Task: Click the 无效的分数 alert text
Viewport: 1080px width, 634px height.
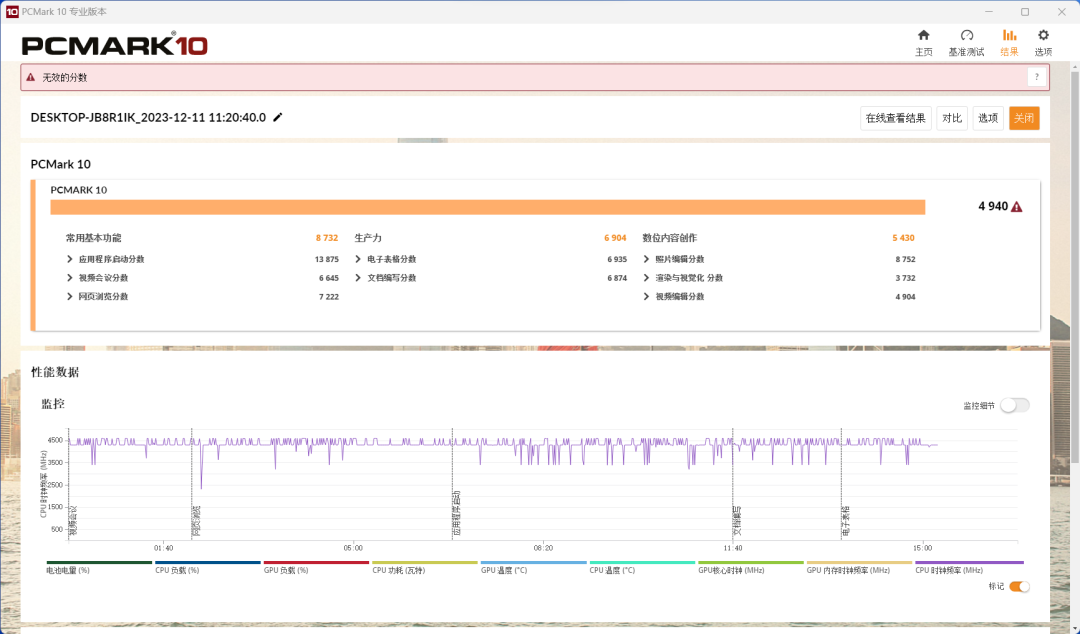Action: tap(65, 77)
